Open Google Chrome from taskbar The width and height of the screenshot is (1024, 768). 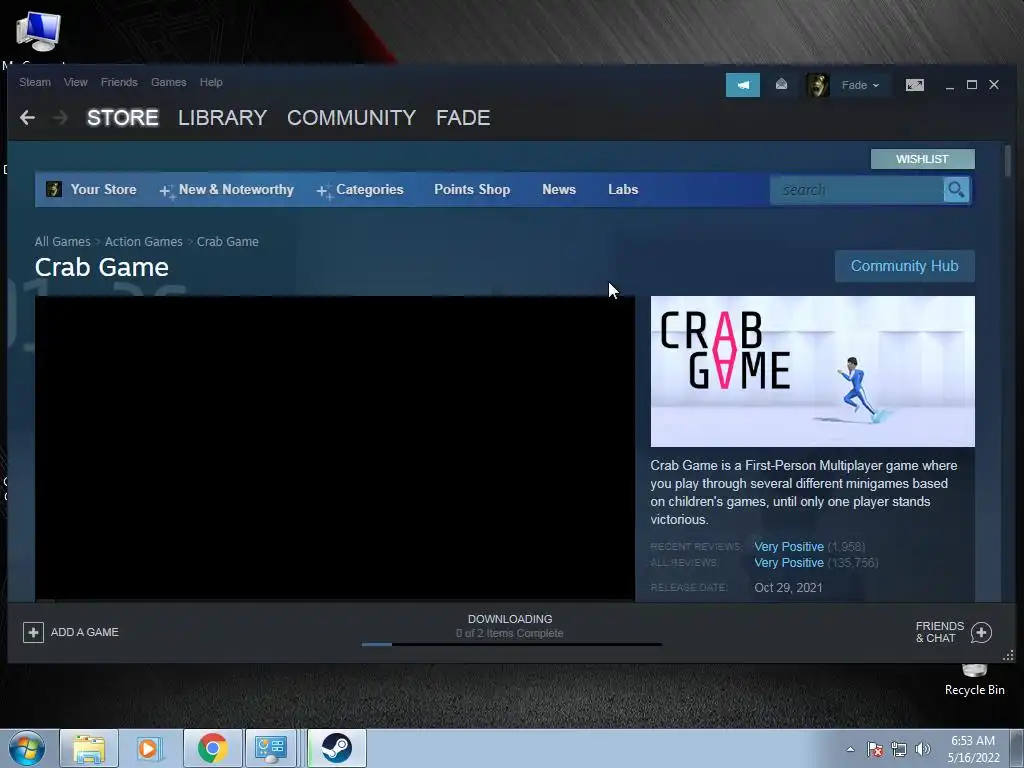click(212, 748)
